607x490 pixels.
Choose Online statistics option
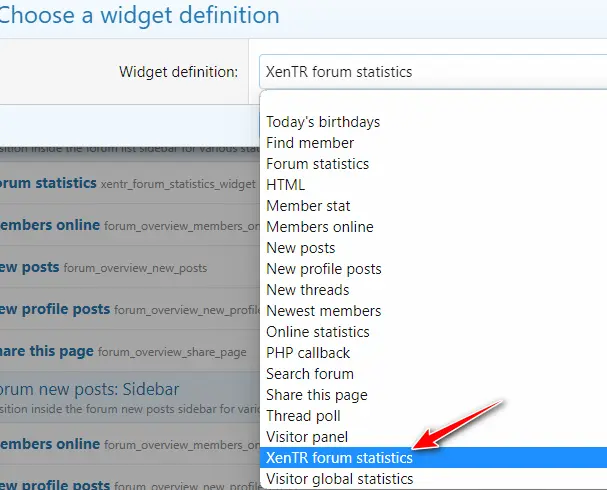tap(317, 332)
